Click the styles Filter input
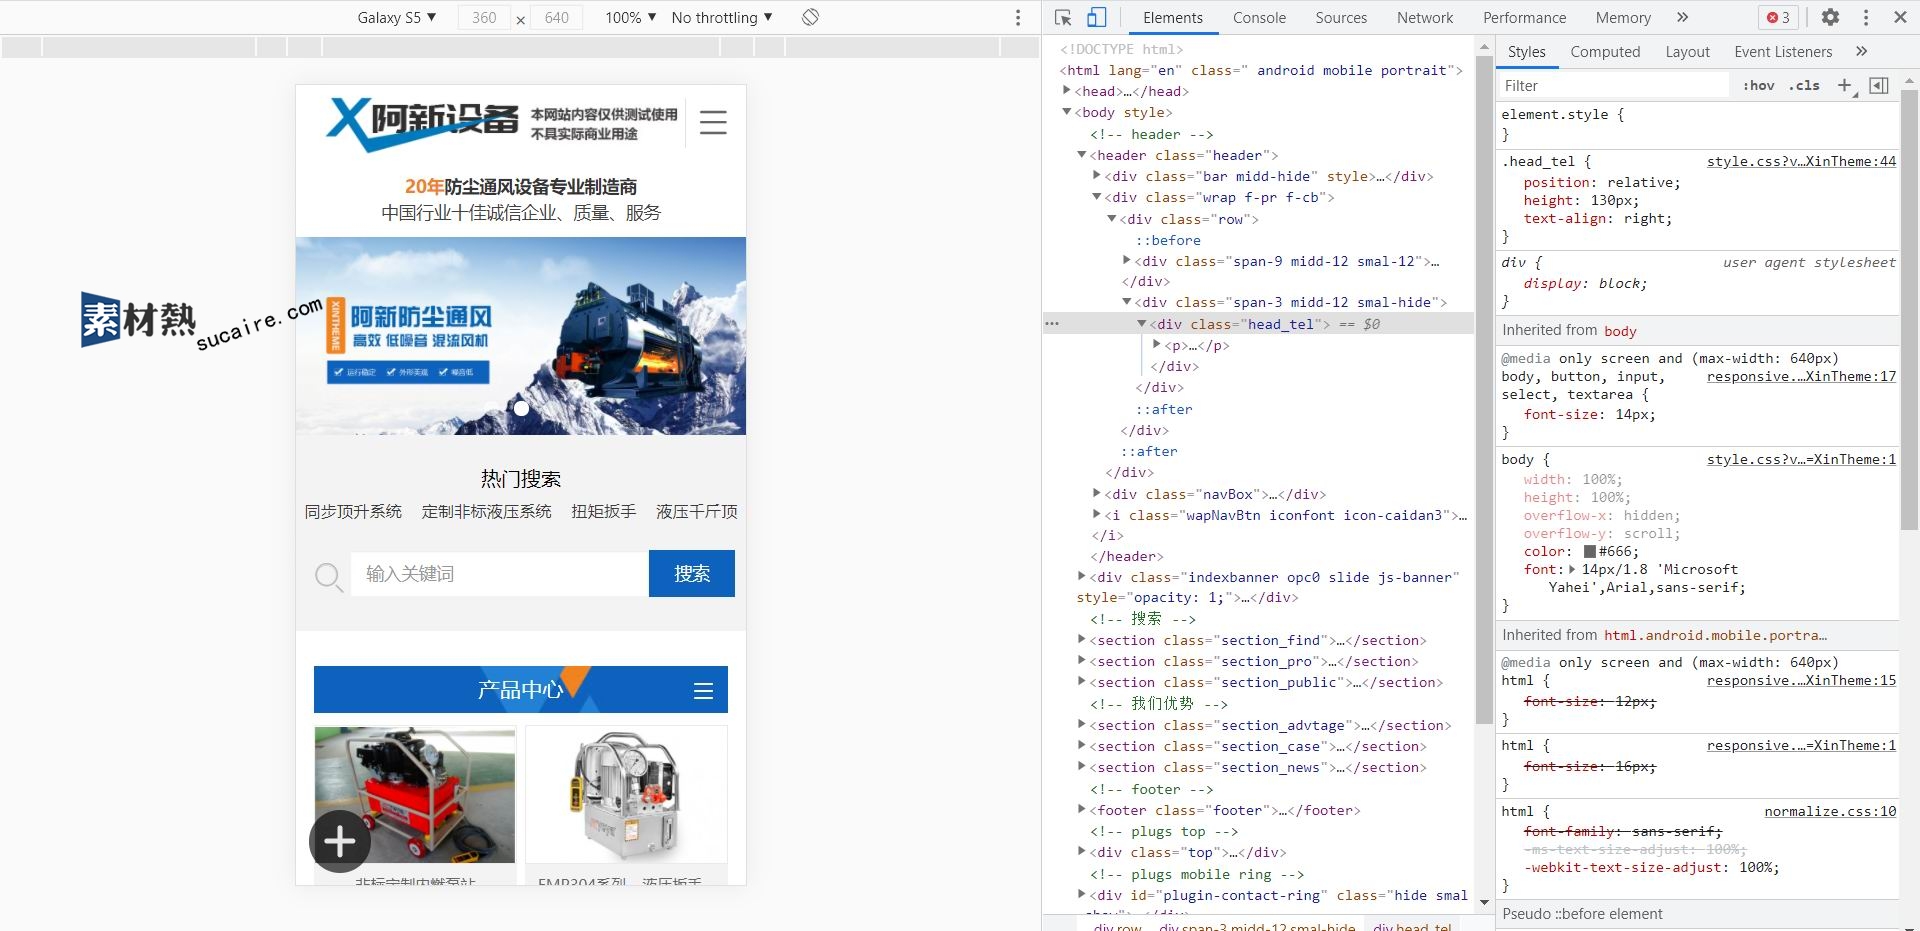The image size is (1920, 931). click(1612, 86)
